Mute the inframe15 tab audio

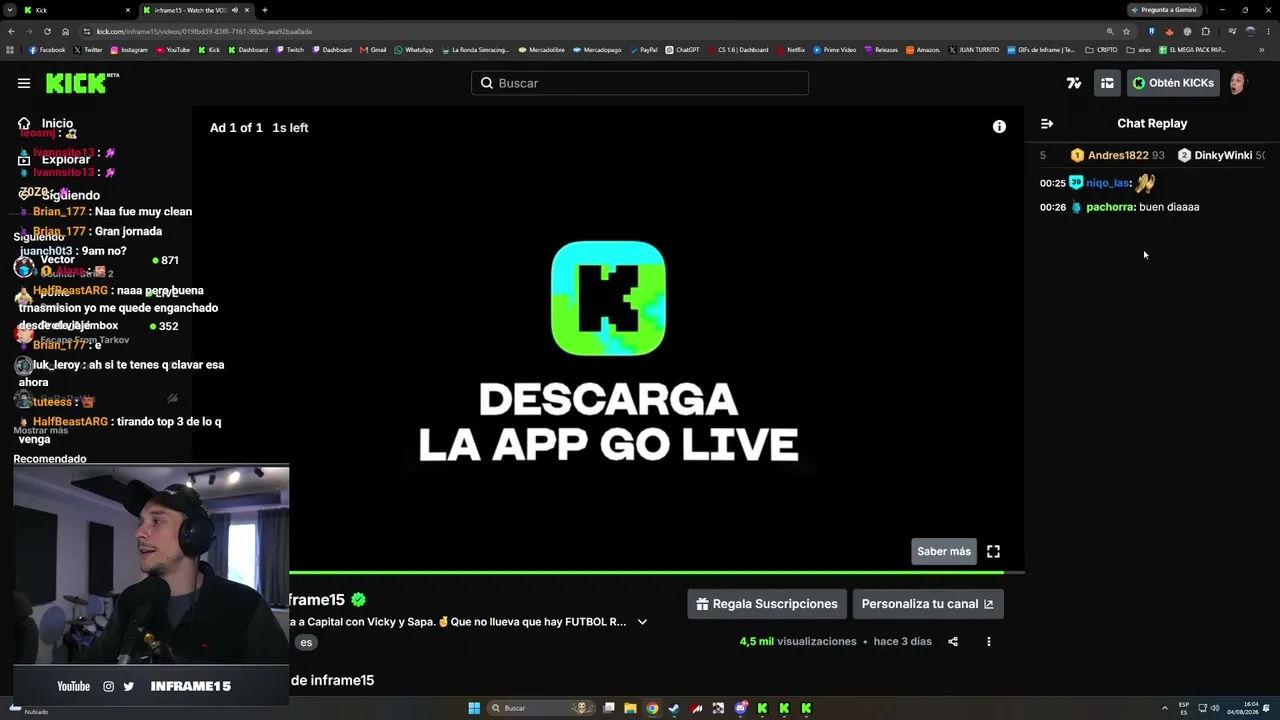[235, 10]
